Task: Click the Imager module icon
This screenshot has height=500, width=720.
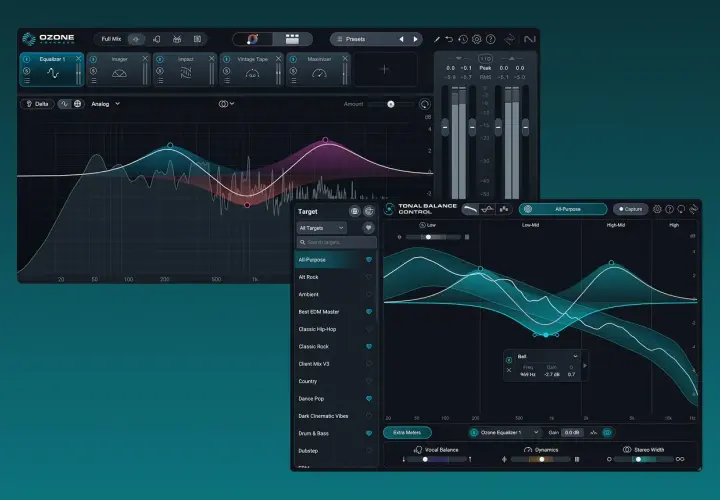Action: click(x=119, y=73)
